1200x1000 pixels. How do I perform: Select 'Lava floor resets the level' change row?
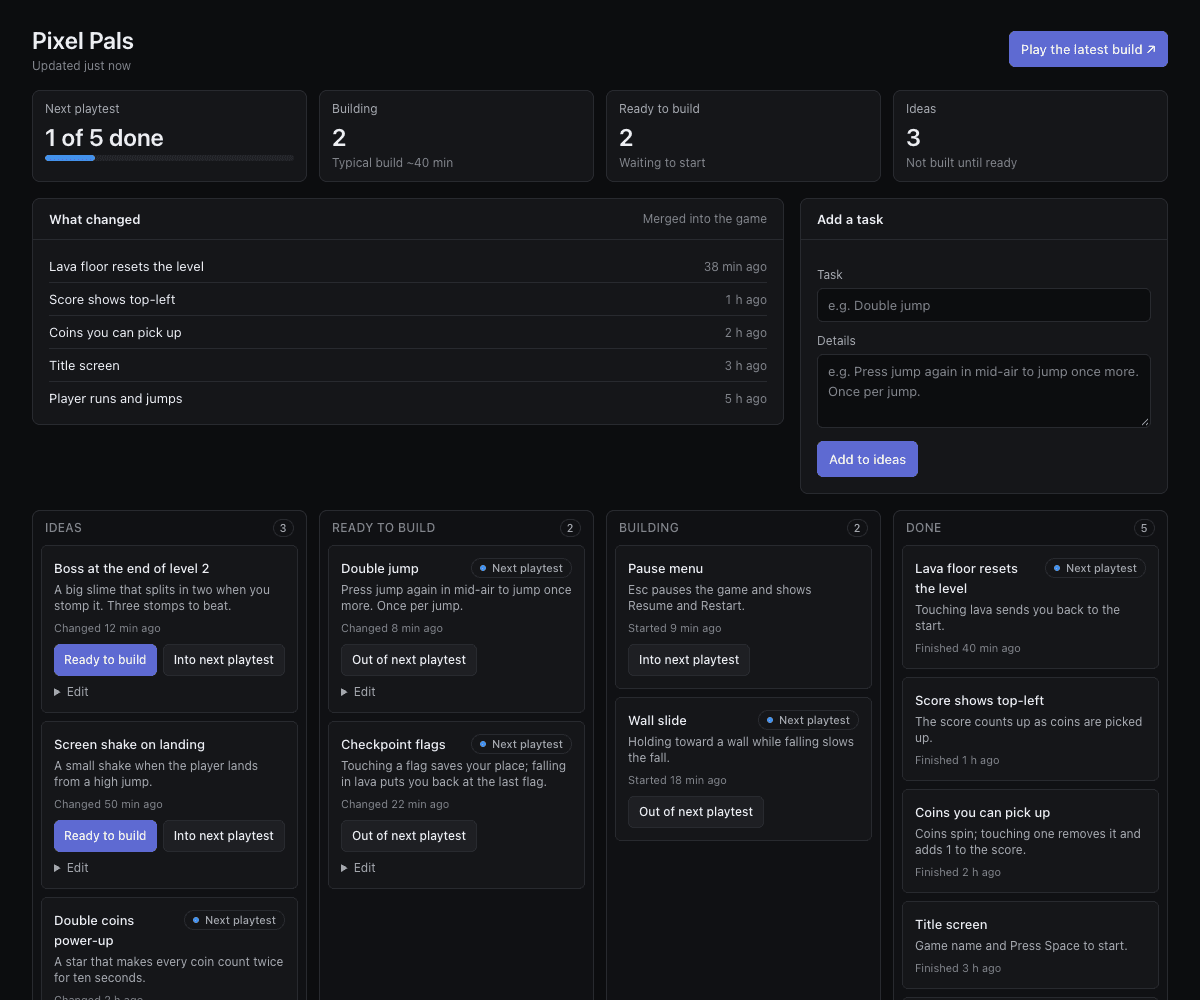(x=408, y=267)
